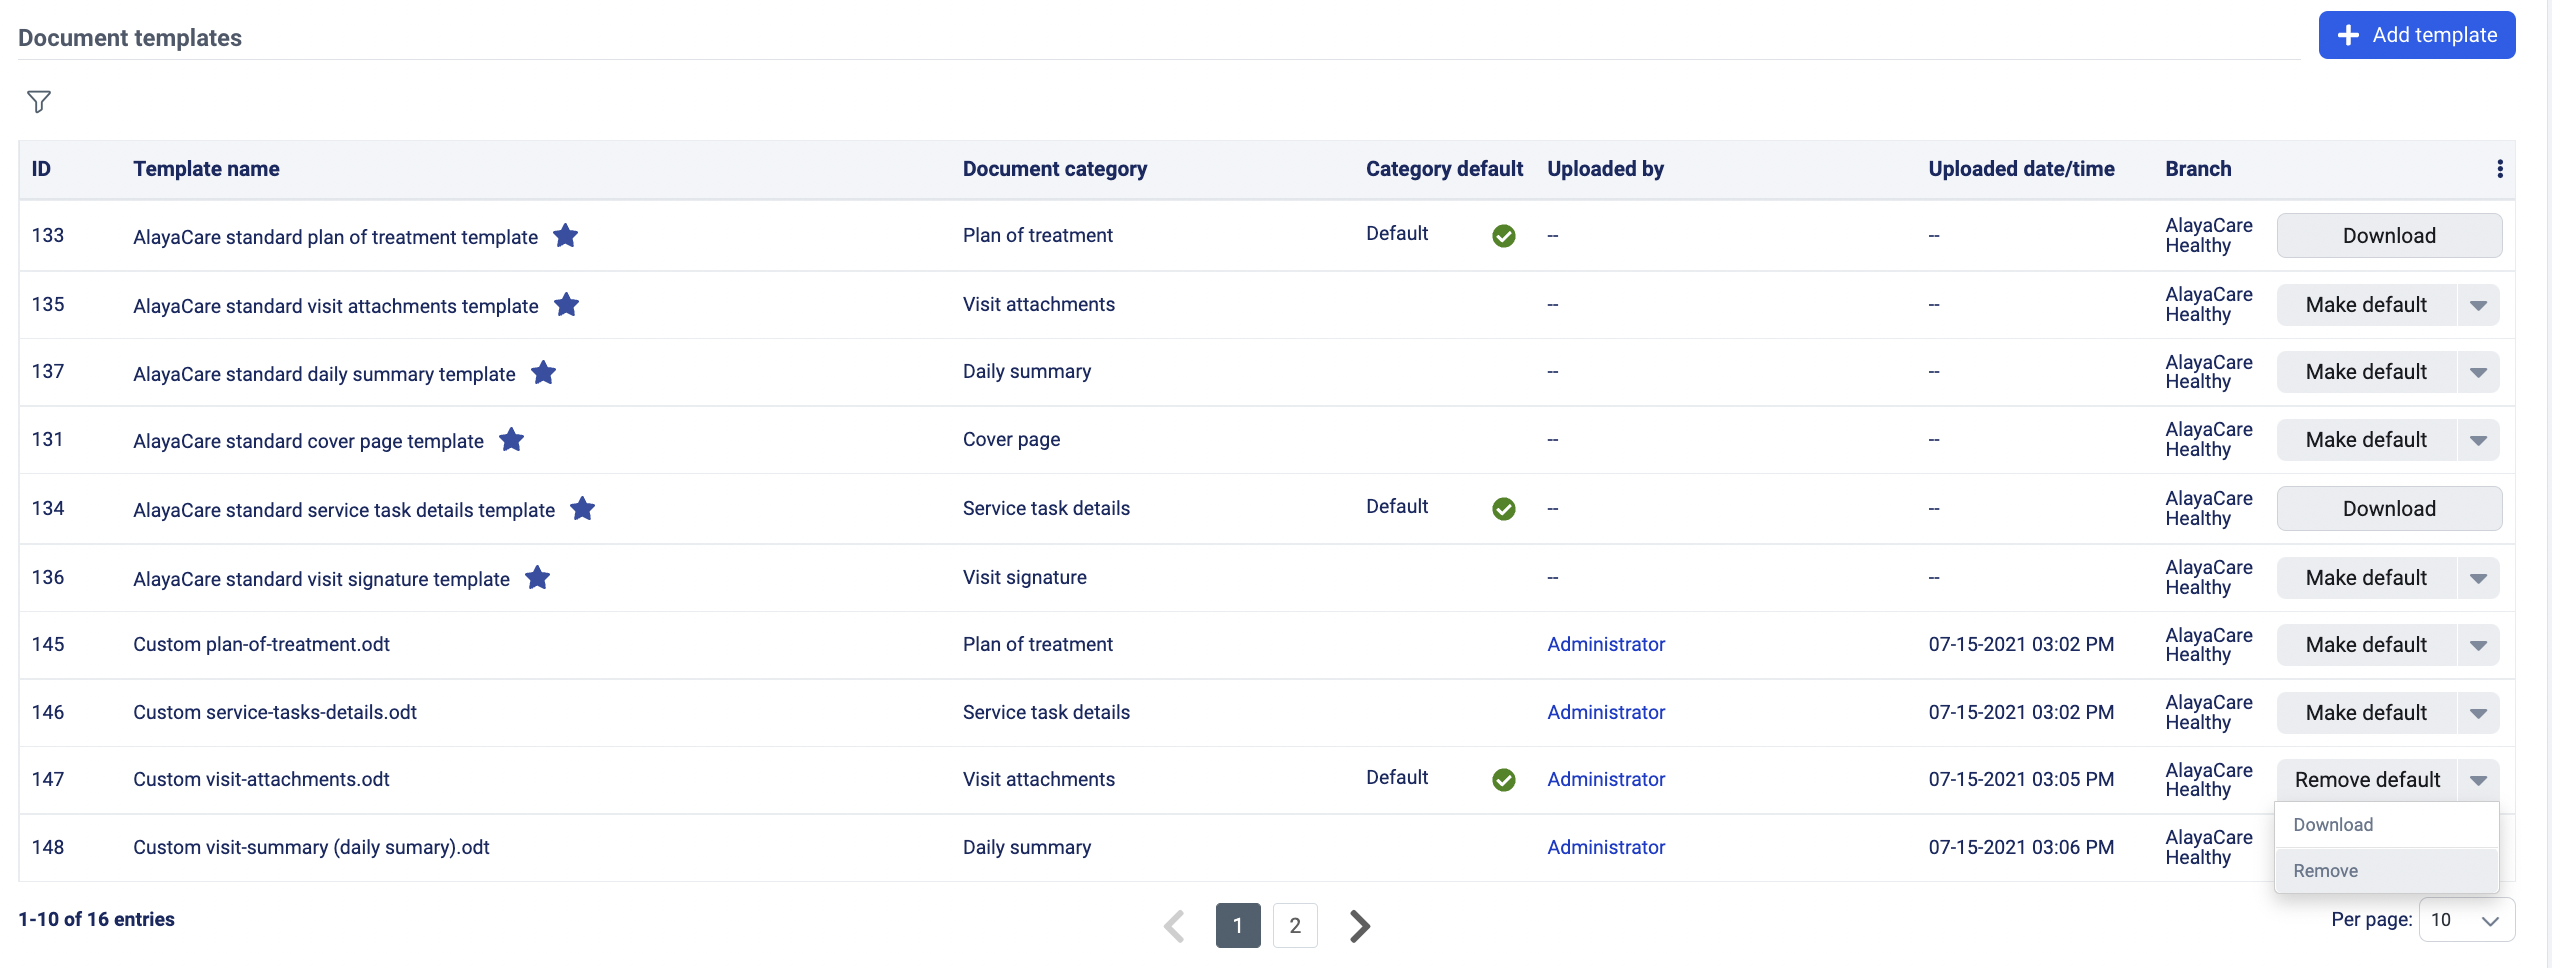Open column options kebab menu

pos(2499,169)
